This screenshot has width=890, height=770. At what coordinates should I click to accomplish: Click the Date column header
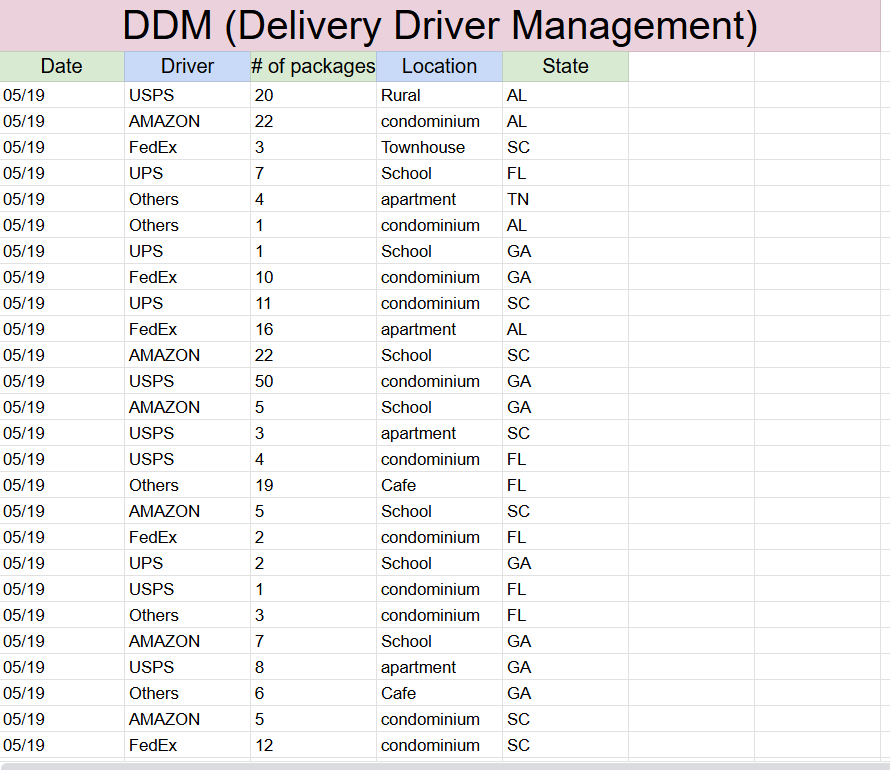tap(62, 66)
